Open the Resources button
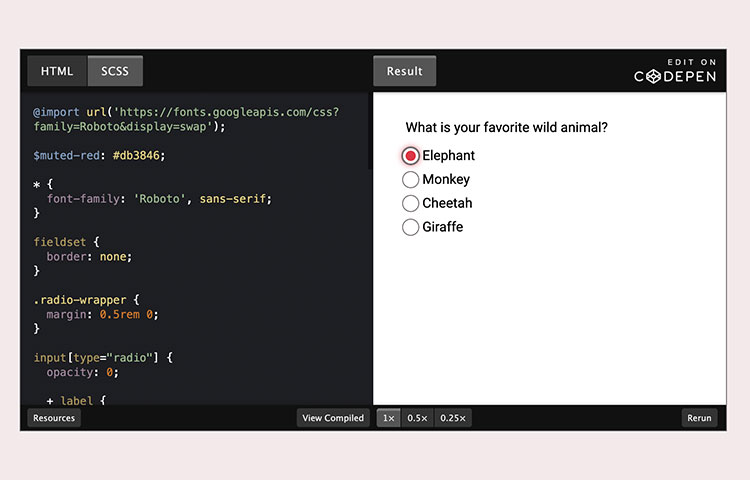The image size is (750, 480). (x=54, y=418)
